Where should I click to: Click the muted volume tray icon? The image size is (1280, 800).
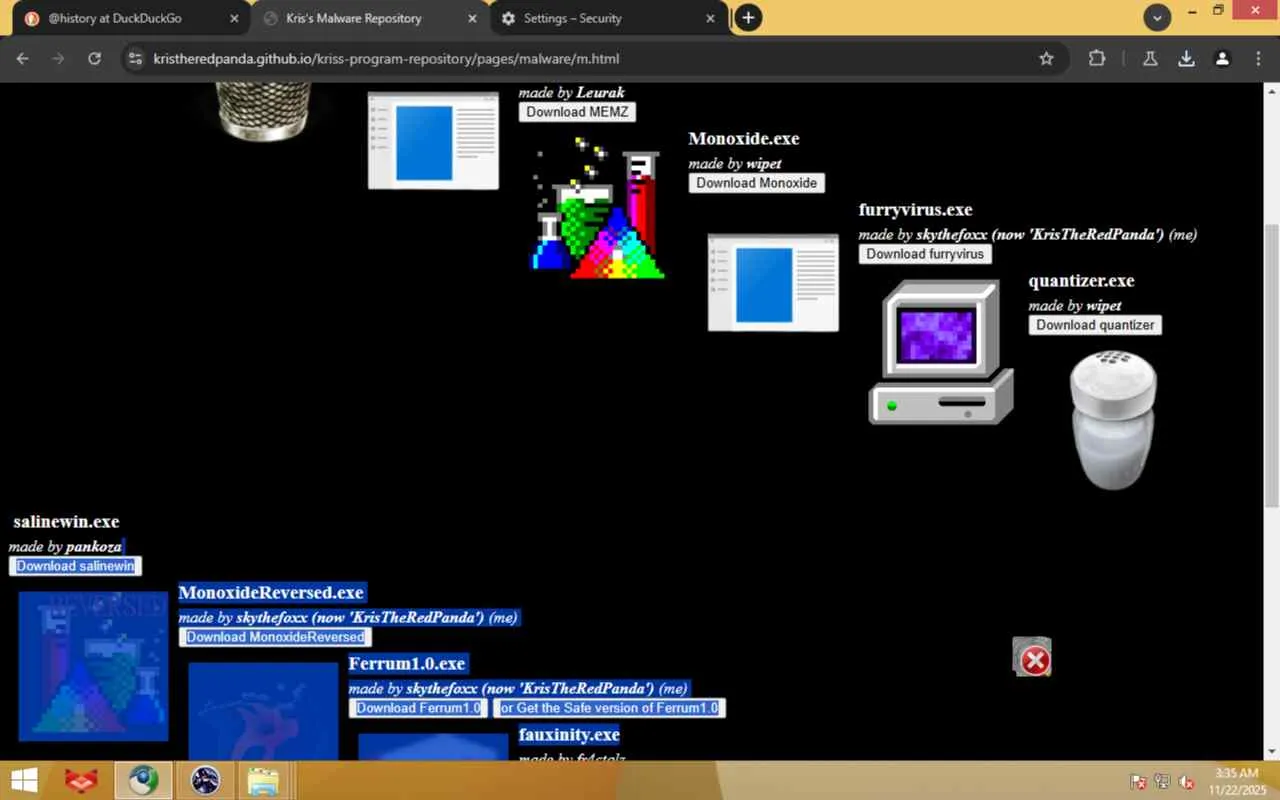1187,782
